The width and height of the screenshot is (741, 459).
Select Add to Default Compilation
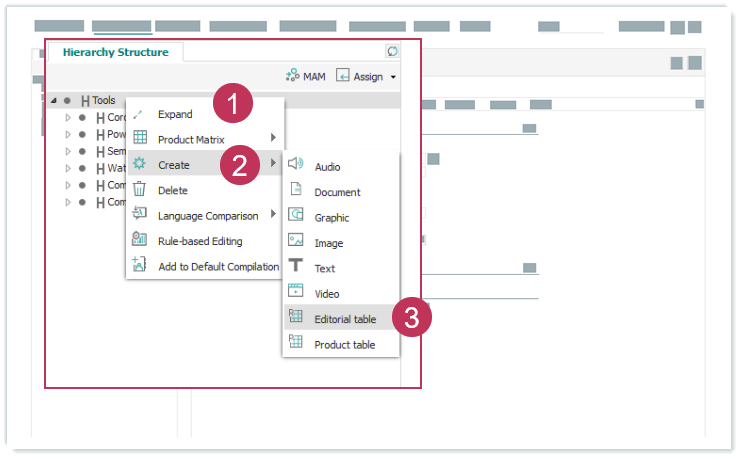(218, 266)
